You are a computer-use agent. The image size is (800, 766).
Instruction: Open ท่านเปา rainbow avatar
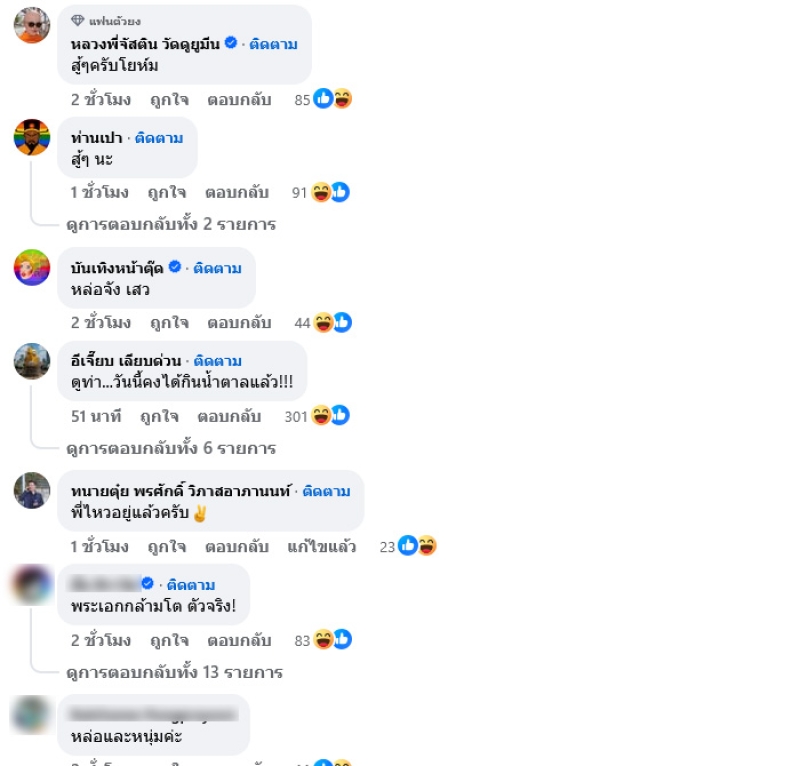point(32,137)
